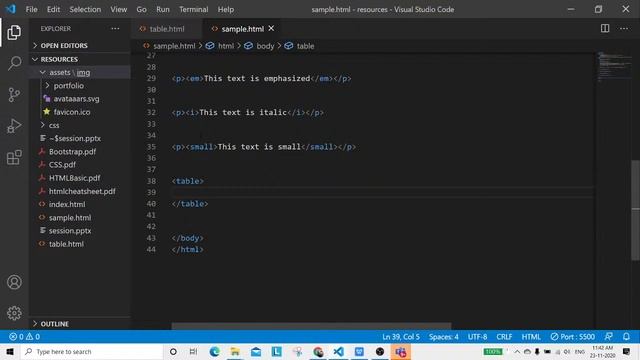Click the Ln 39, Col 5 status
The width and height of the screenshot is (640, 360).
tap(401, 337)
